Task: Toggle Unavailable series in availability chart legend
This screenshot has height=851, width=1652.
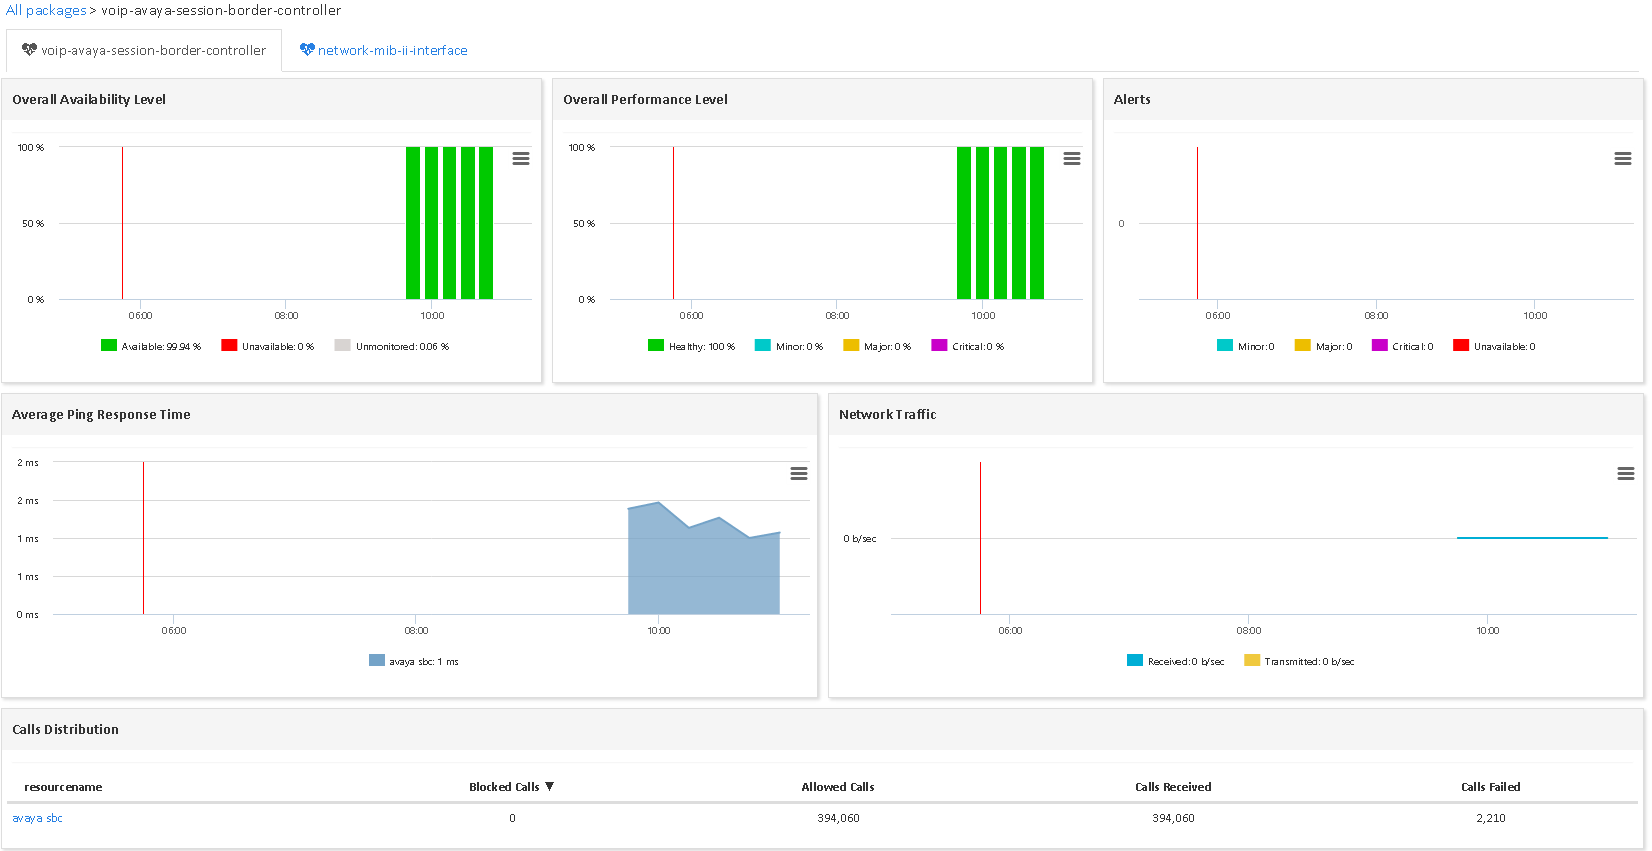Action: [x=267, y=346]
